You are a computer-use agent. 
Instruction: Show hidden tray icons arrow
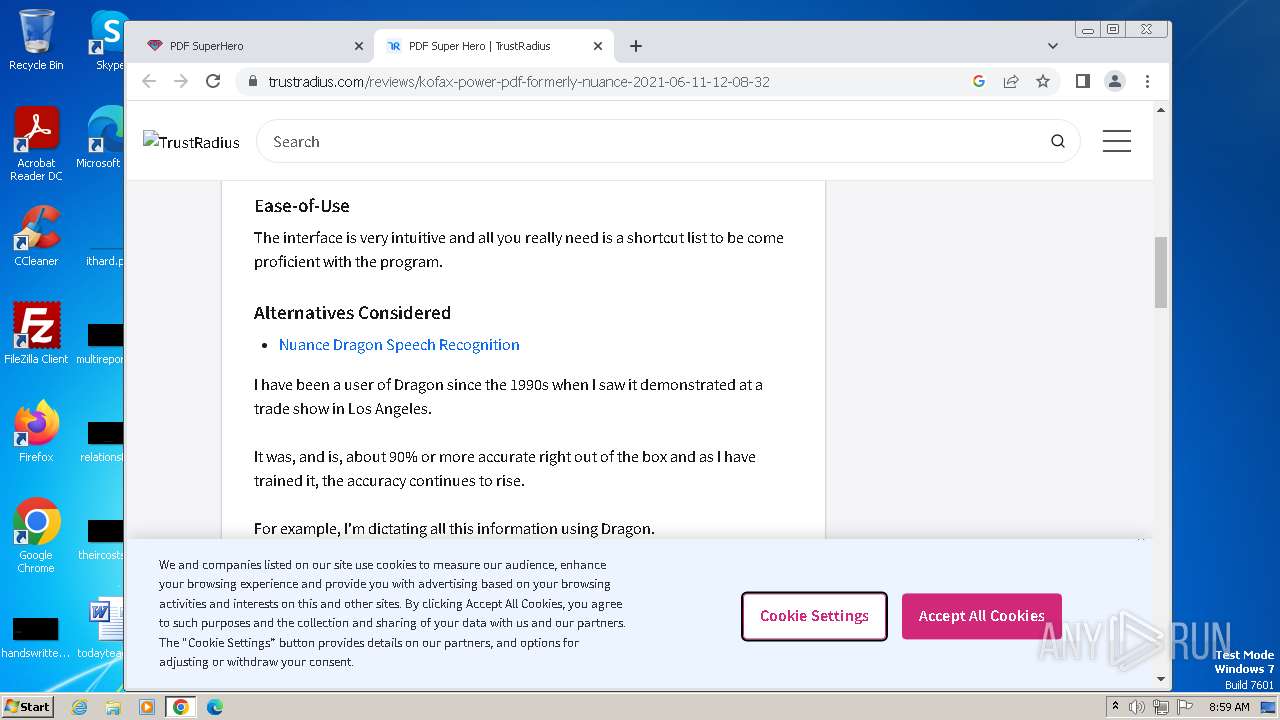1115,706
